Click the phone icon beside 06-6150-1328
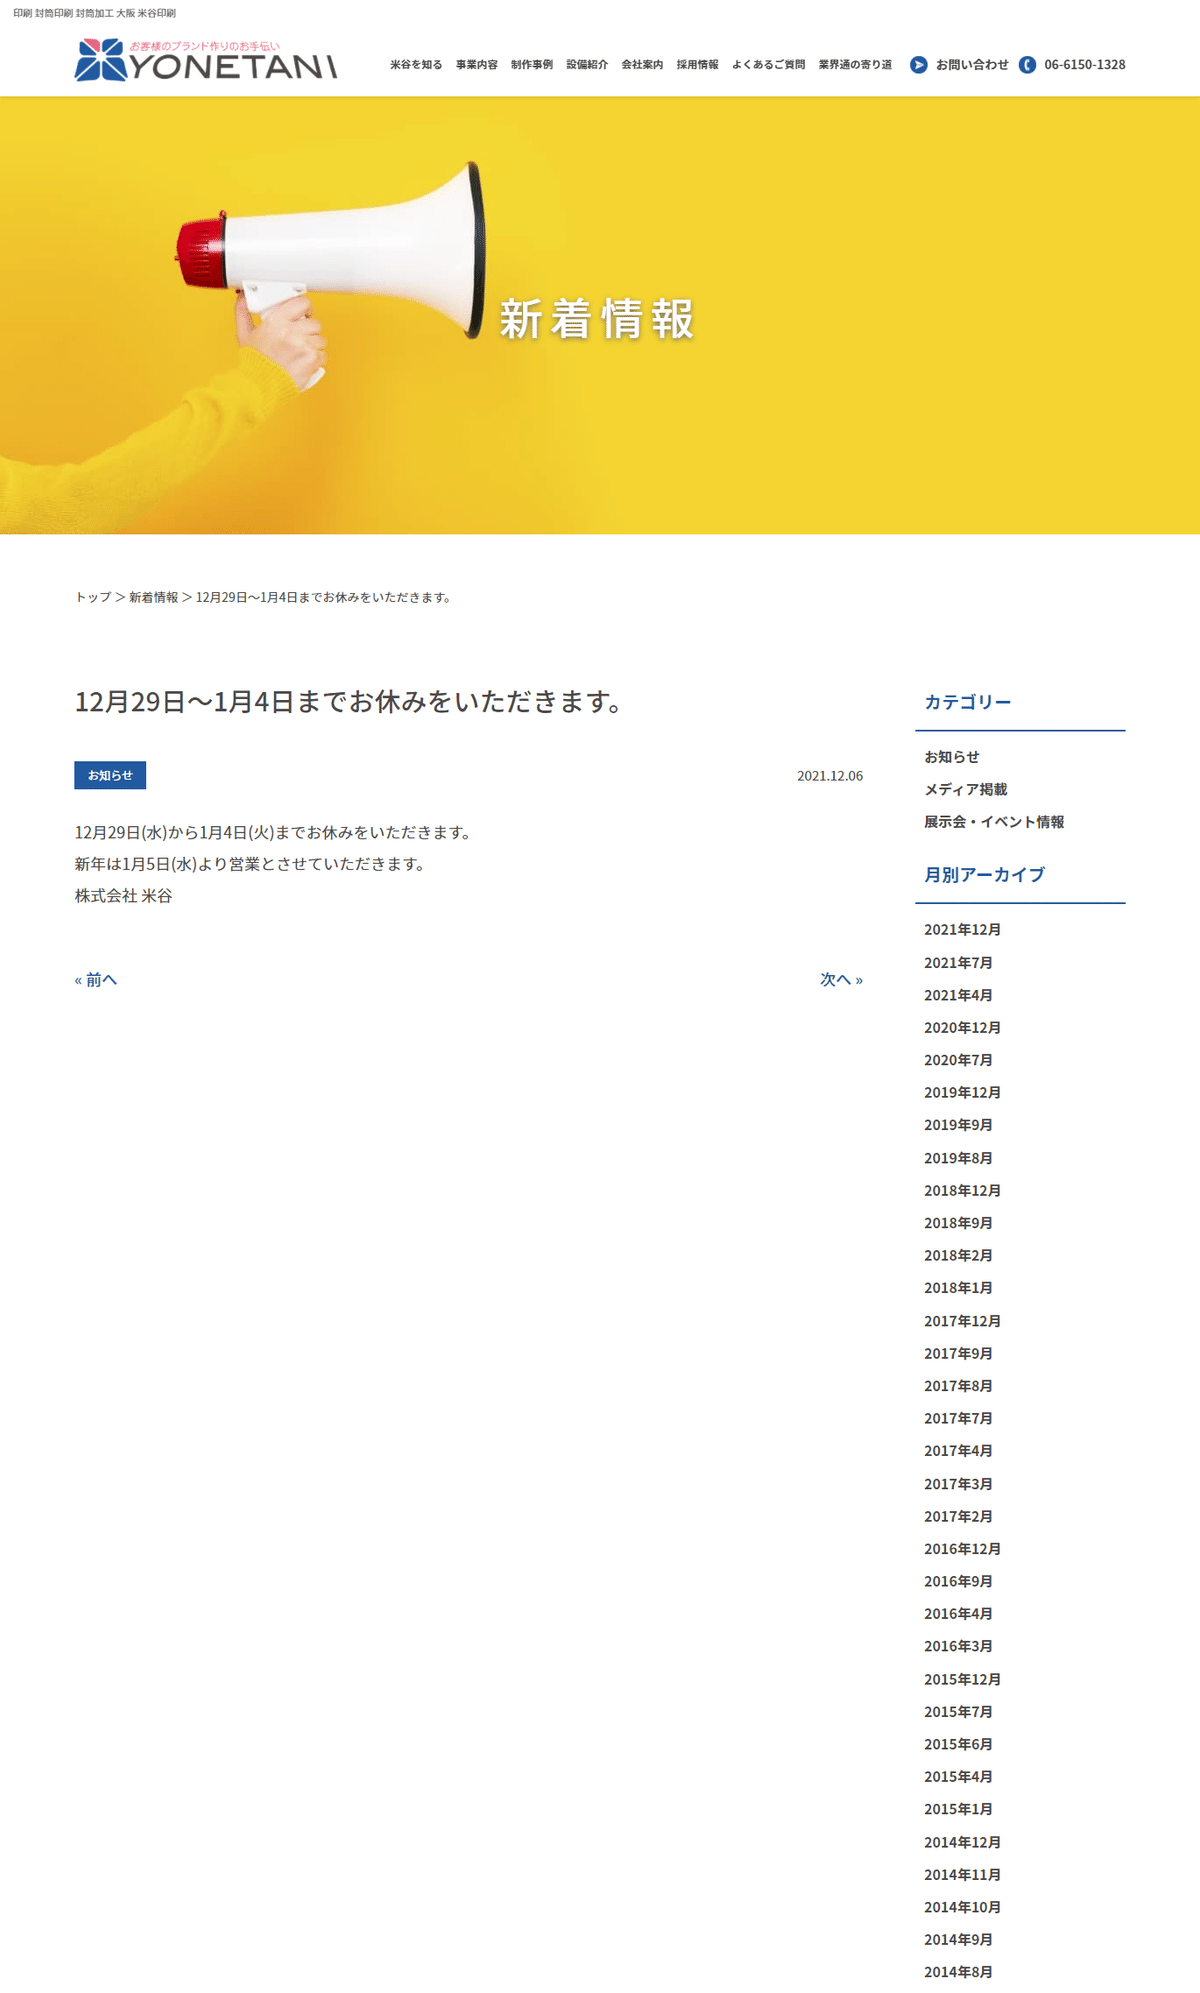 1027,64
